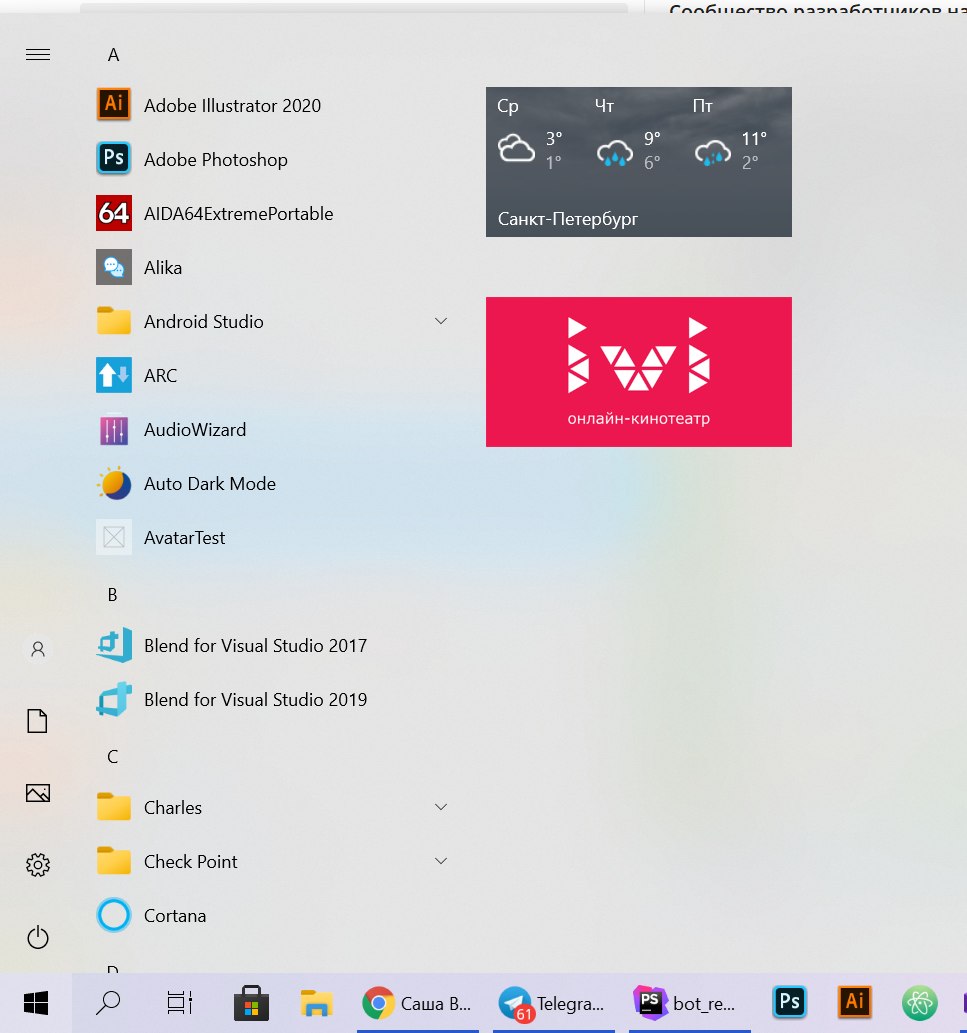Screen dimensions: 967x1033
Task: Open Settings gear in Start sidebar
Action: (38, 865)
